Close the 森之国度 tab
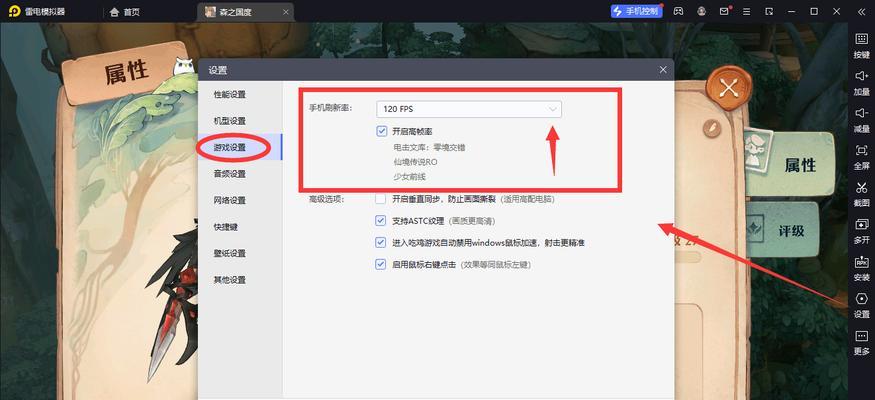The image size is (875, 400). (x=286, y=12)
